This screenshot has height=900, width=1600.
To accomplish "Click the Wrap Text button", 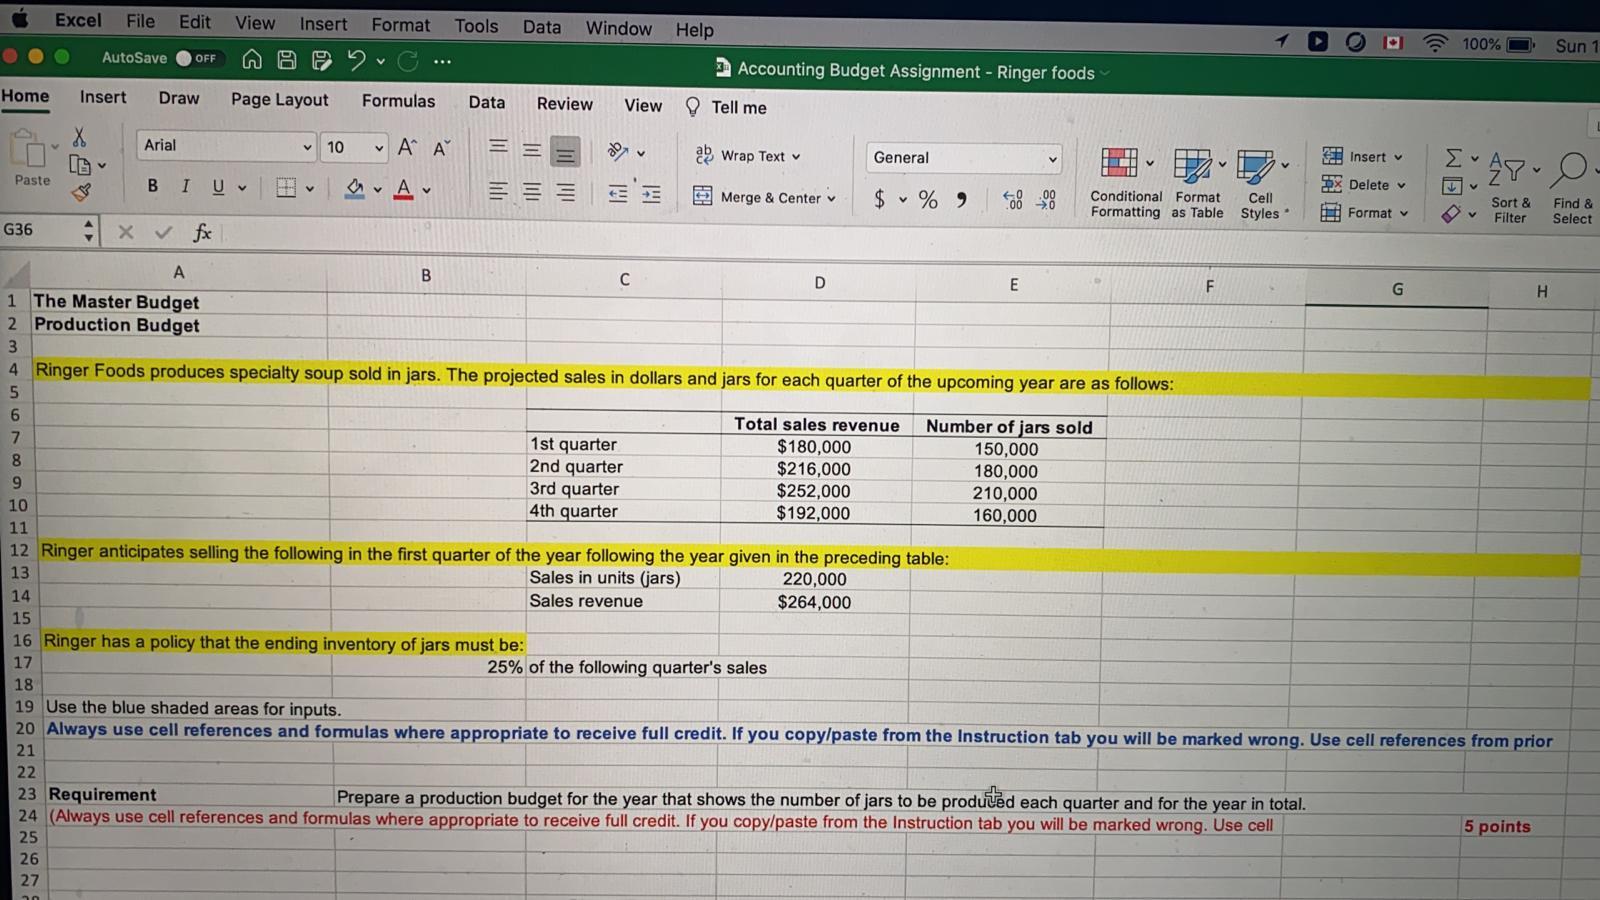I will [x=746, y=156].
